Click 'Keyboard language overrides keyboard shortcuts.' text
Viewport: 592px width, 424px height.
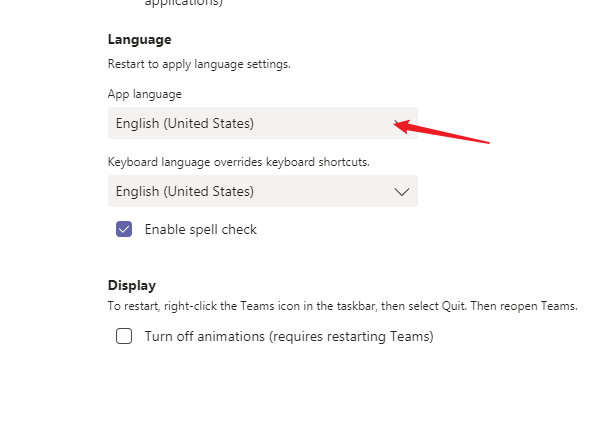pyautogui.click(x=239, y=162)
